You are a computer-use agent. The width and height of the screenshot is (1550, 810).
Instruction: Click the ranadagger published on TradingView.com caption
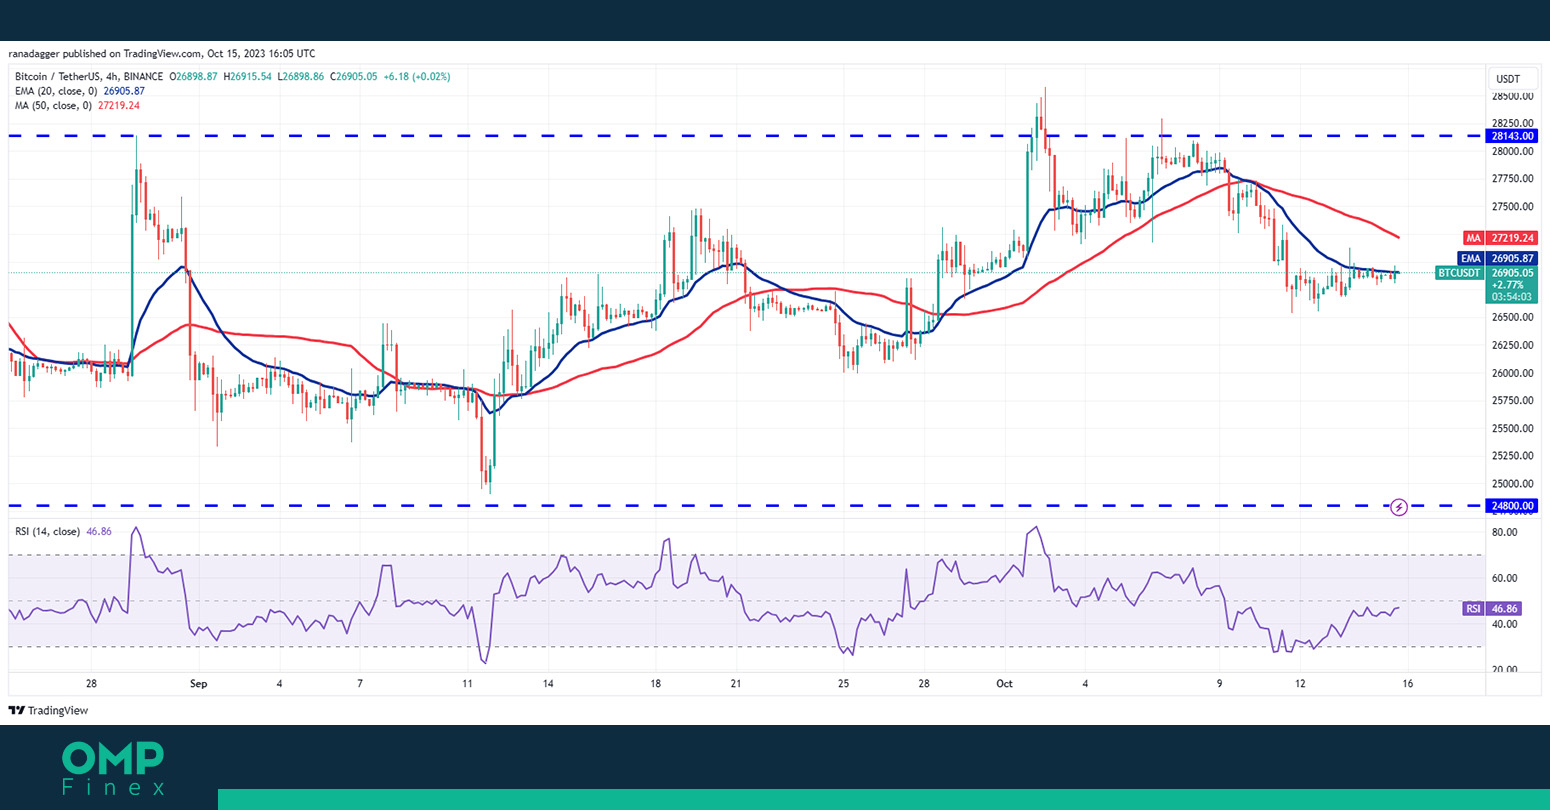tap(160, 54)
